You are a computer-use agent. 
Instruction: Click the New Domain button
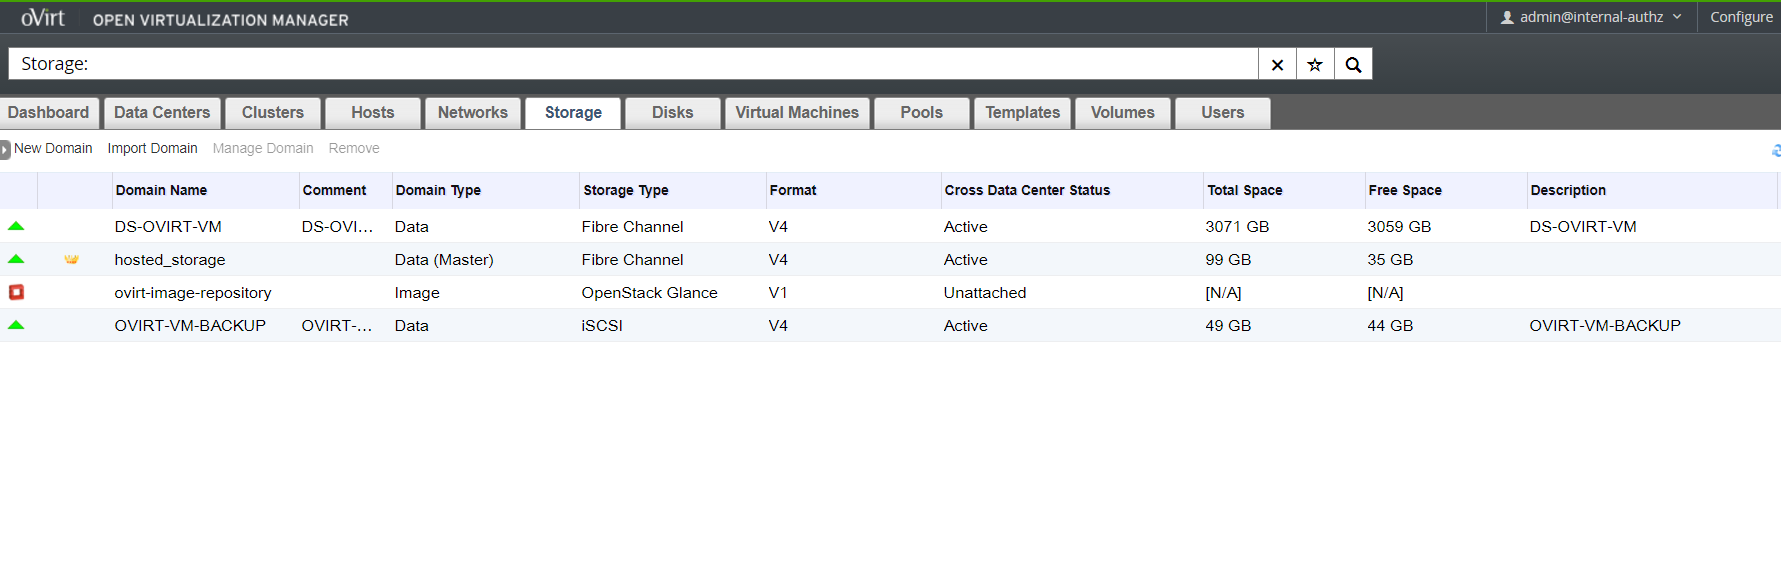[x=53, y=148]
